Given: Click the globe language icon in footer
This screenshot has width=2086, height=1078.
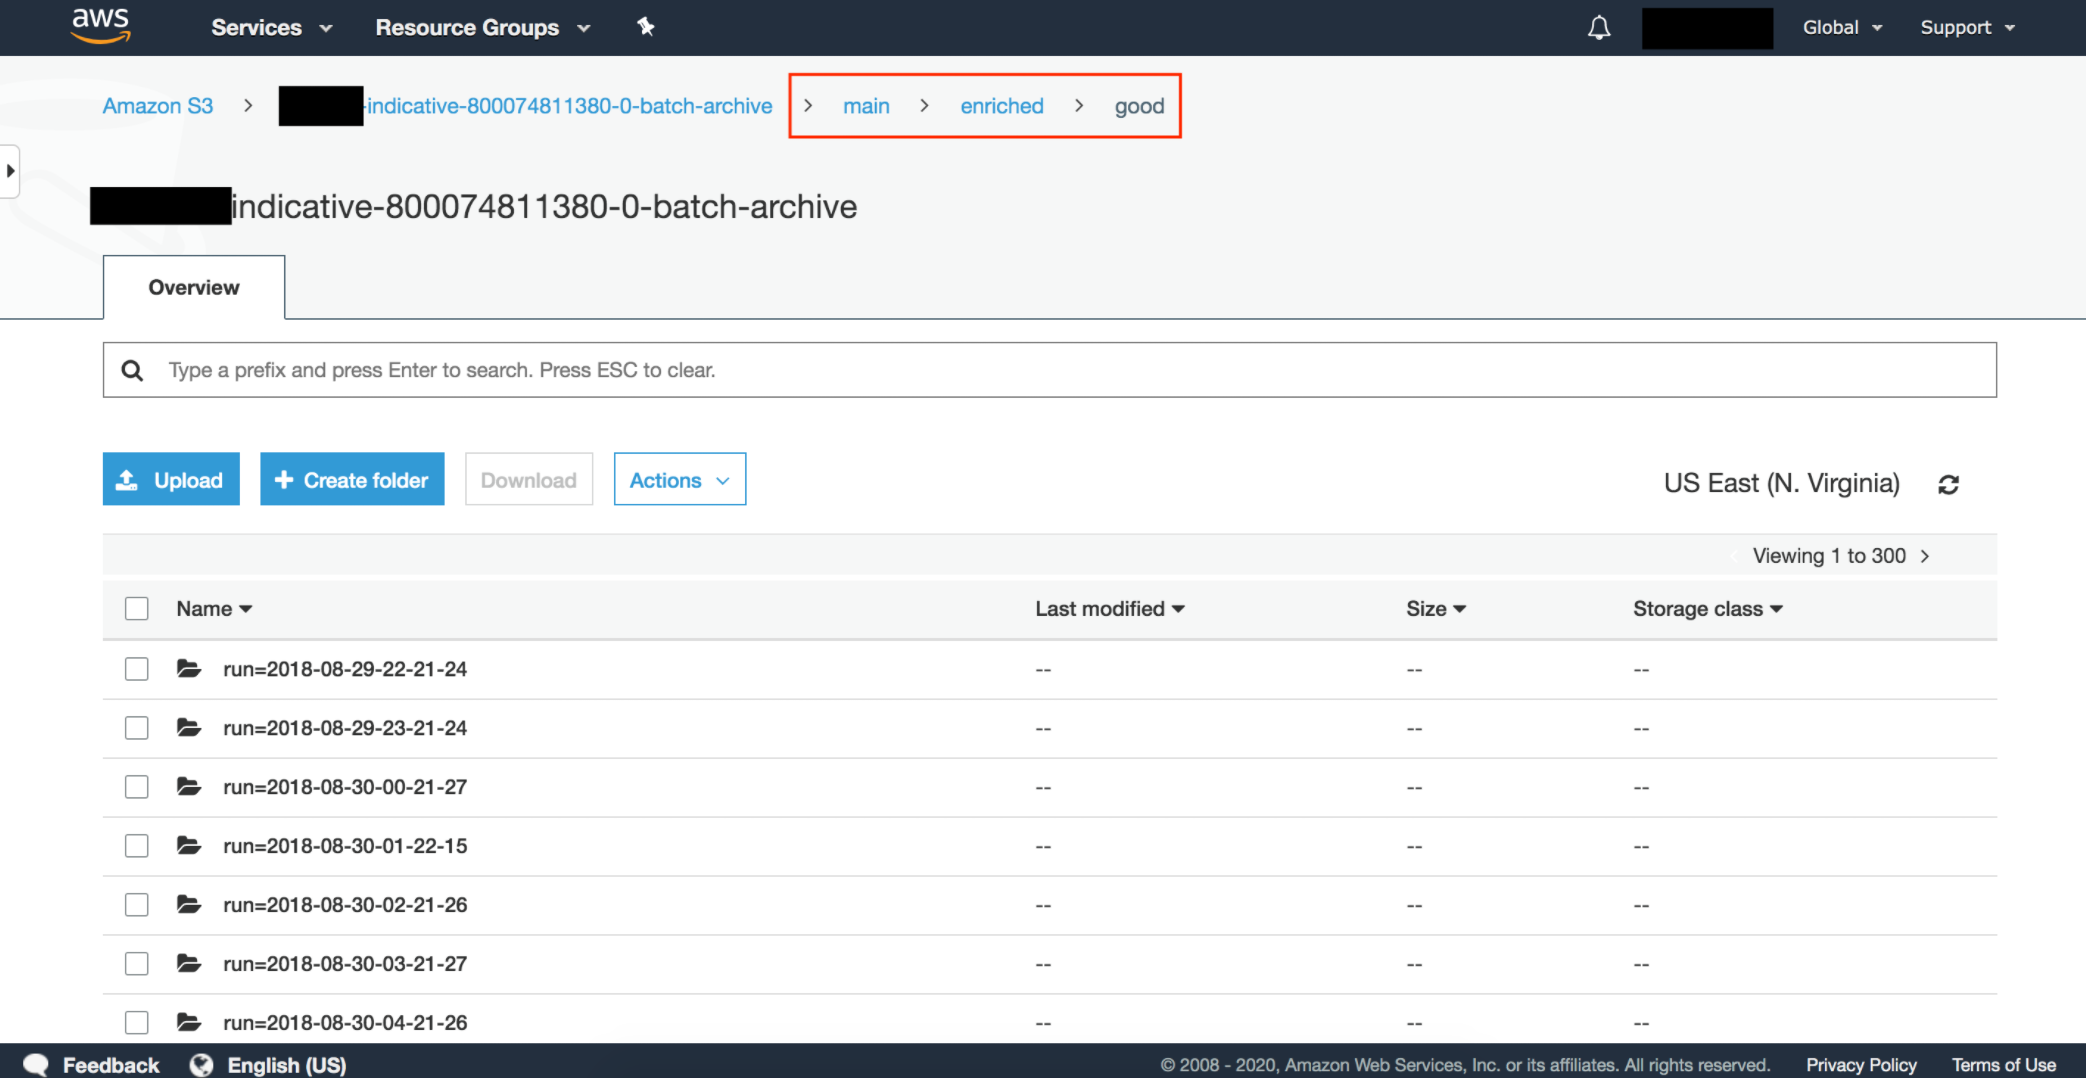Looking at the screenshot, I should 201,1065.
